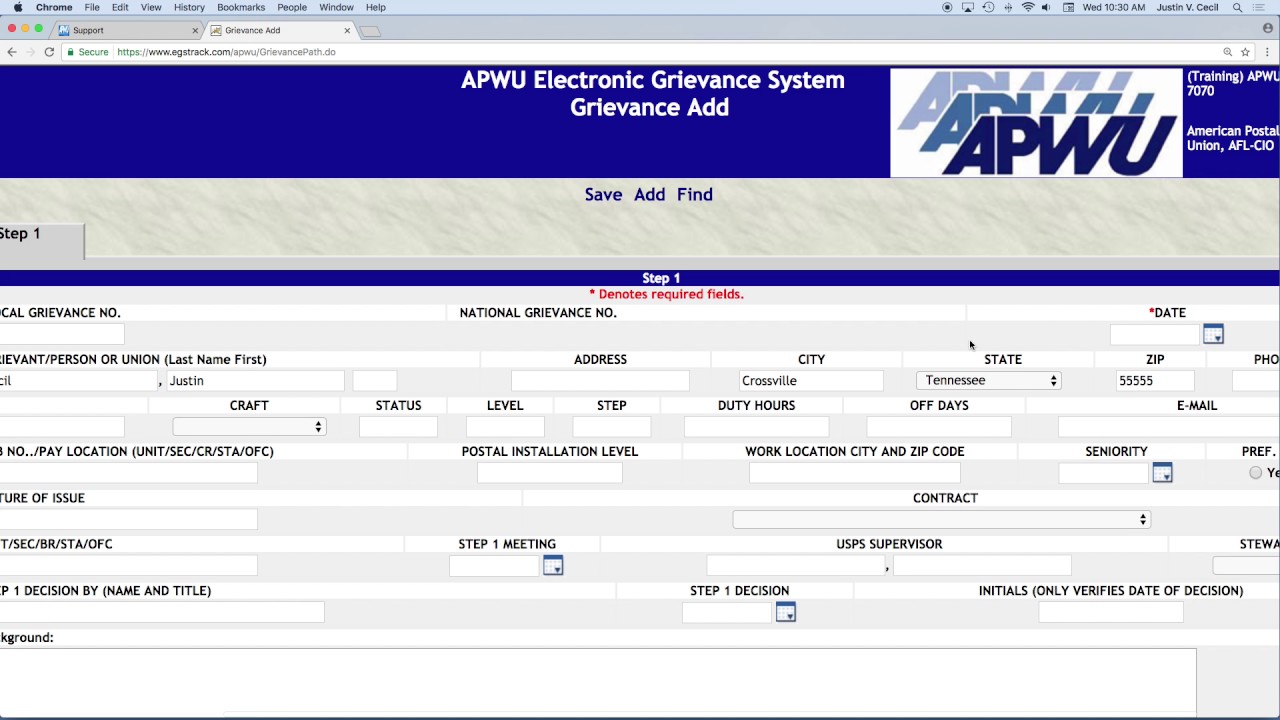Click the Time Machine icon in menu bar

pos(988,7)
